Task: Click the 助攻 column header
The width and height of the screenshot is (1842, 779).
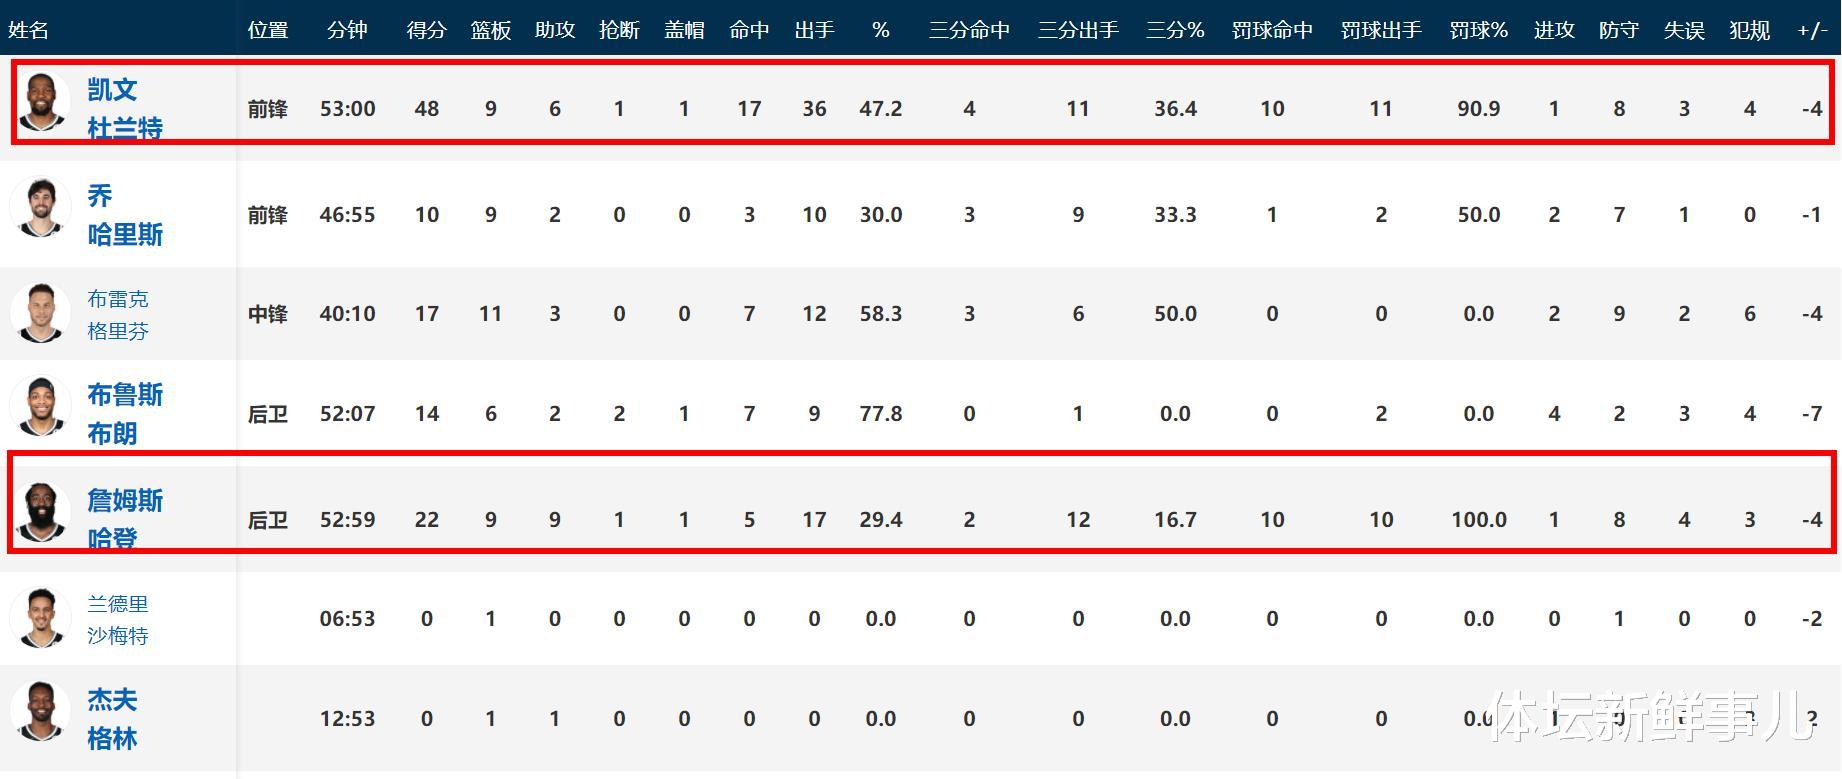Action: (x=555, y=30)
